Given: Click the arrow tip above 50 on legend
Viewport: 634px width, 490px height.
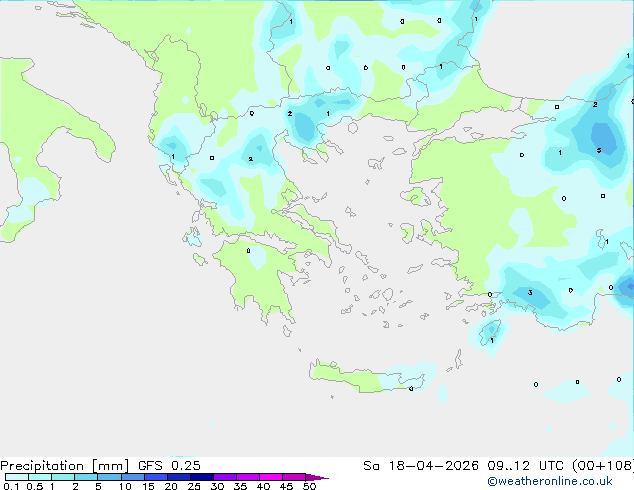Looking at the screenshot, I should 317,477.
